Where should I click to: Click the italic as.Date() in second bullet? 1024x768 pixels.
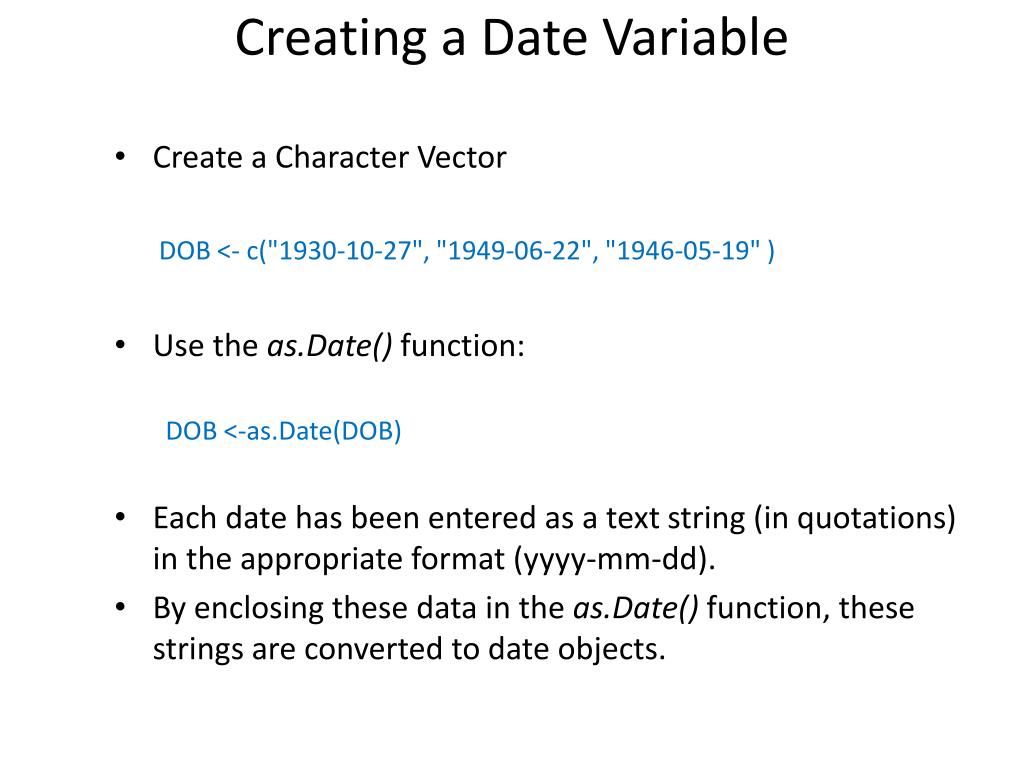coord(330,346)
